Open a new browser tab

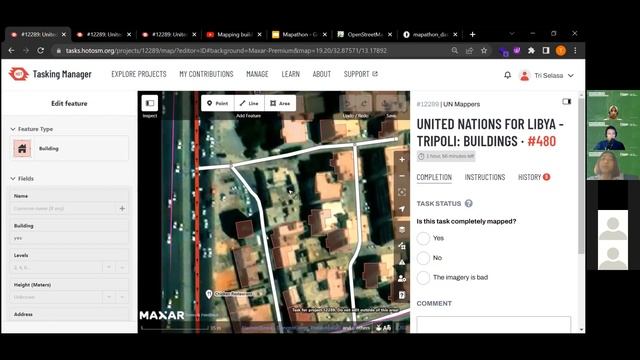click(472, 35)
